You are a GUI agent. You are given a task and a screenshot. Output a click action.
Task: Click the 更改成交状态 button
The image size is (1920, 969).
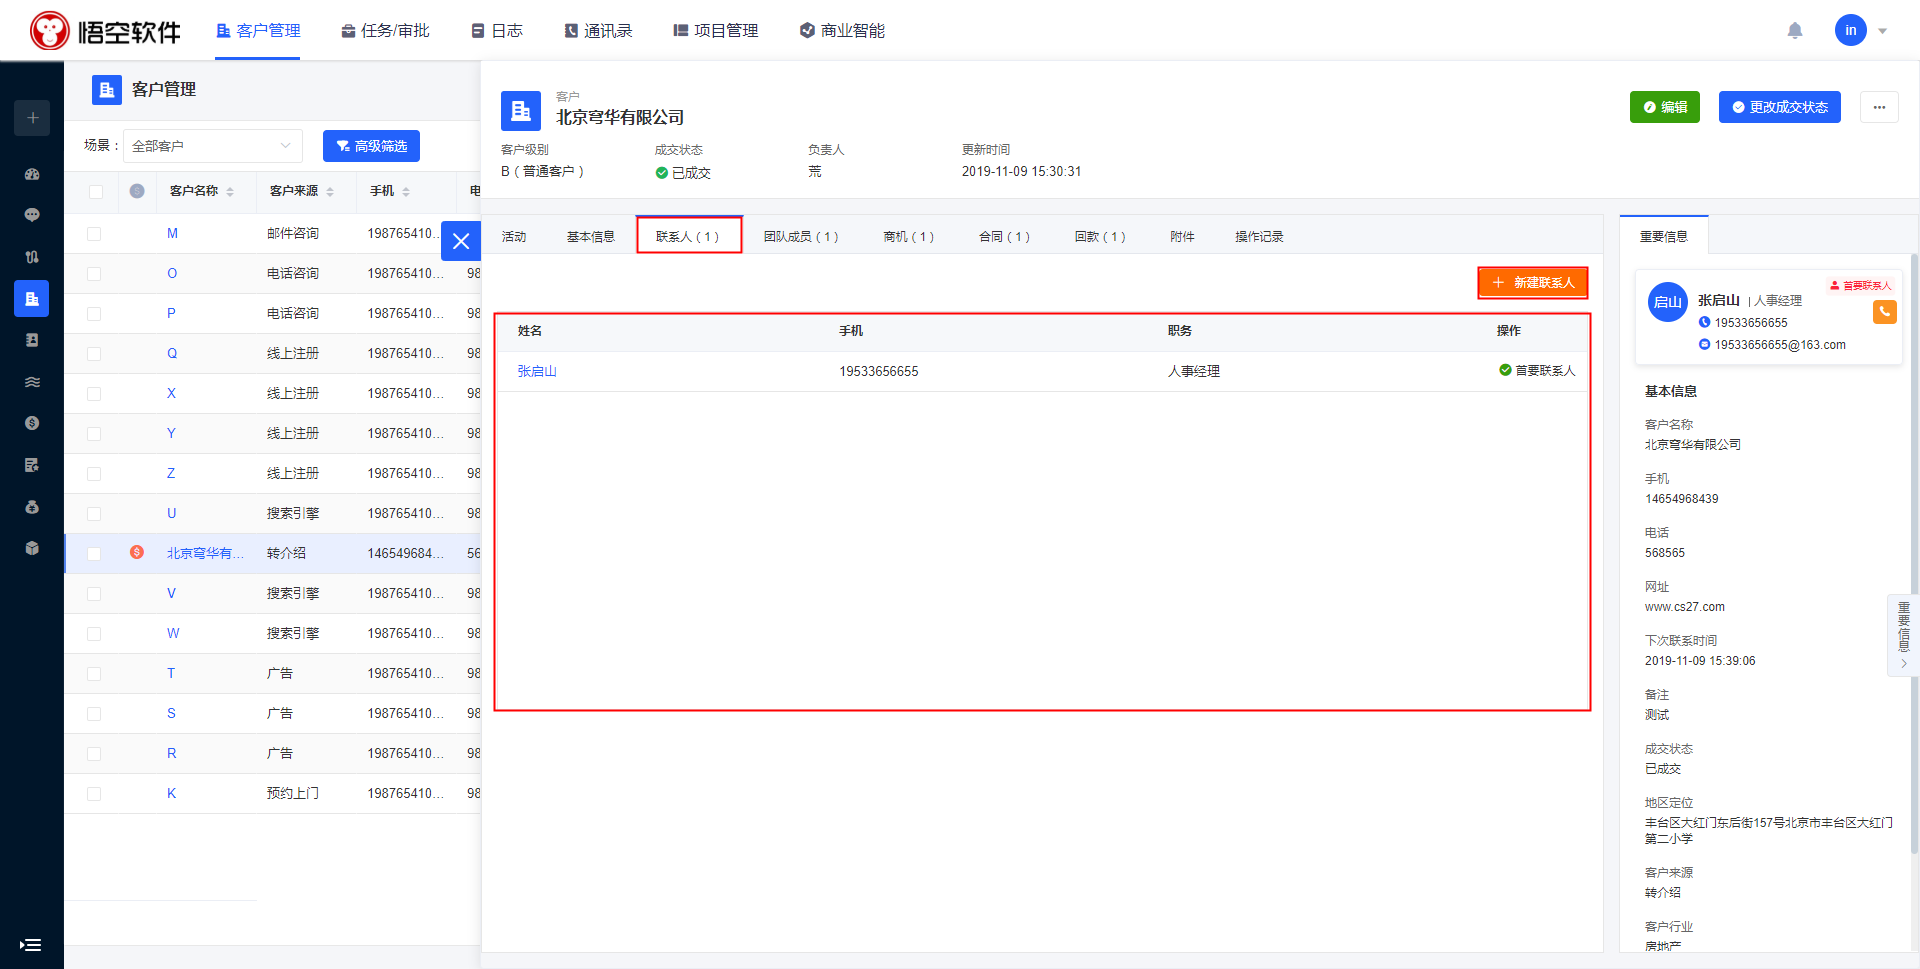coord(1779,107)
